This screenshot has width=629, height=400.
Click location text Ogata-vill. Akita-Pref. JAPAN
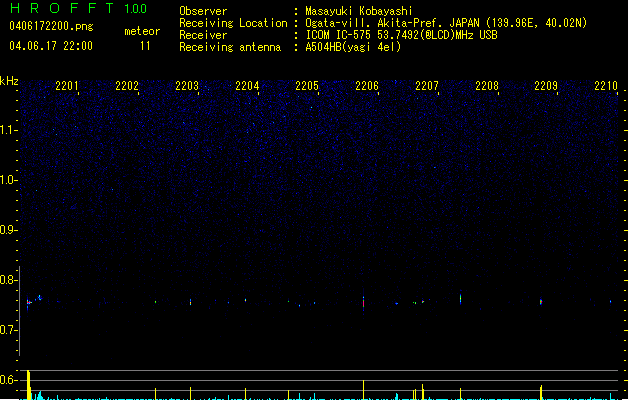[392, 23]
